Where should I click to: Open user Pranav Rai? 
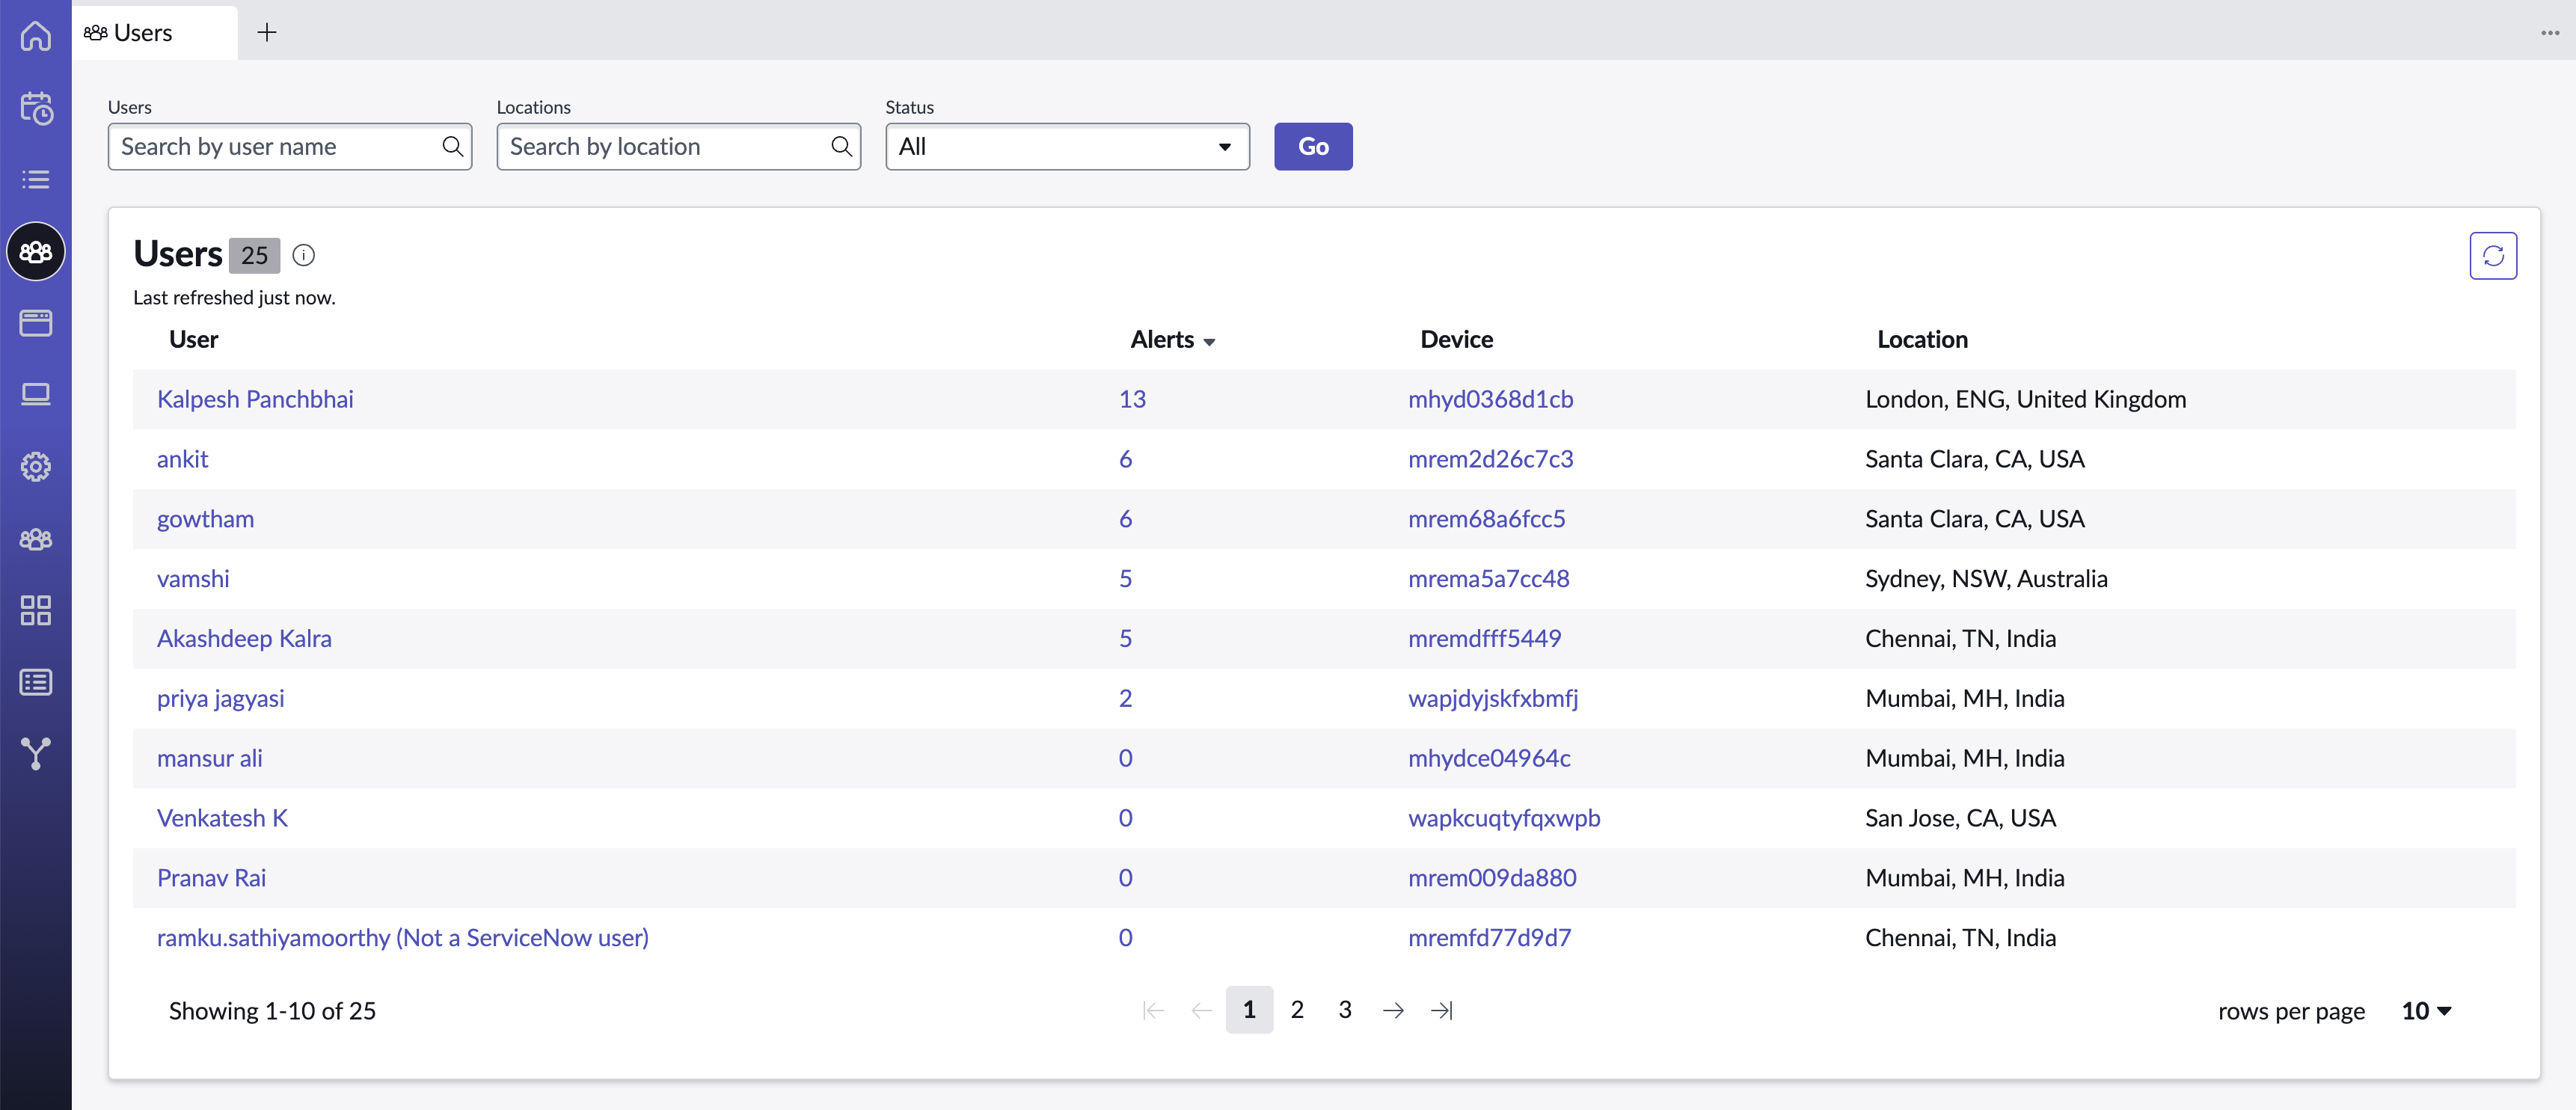tap(211, 878)
